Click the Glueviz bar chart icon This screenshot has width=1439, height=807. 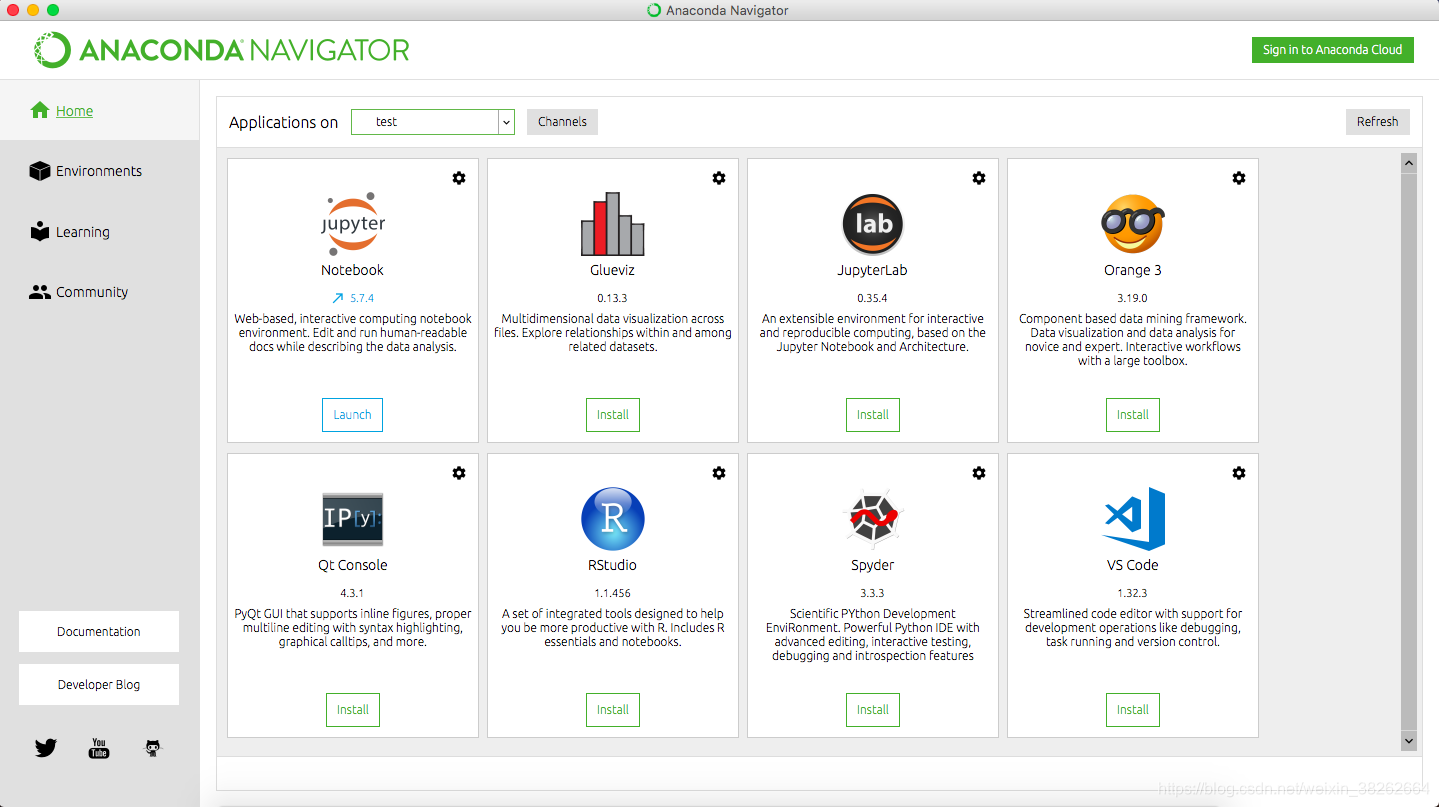[x=612, y=224]
